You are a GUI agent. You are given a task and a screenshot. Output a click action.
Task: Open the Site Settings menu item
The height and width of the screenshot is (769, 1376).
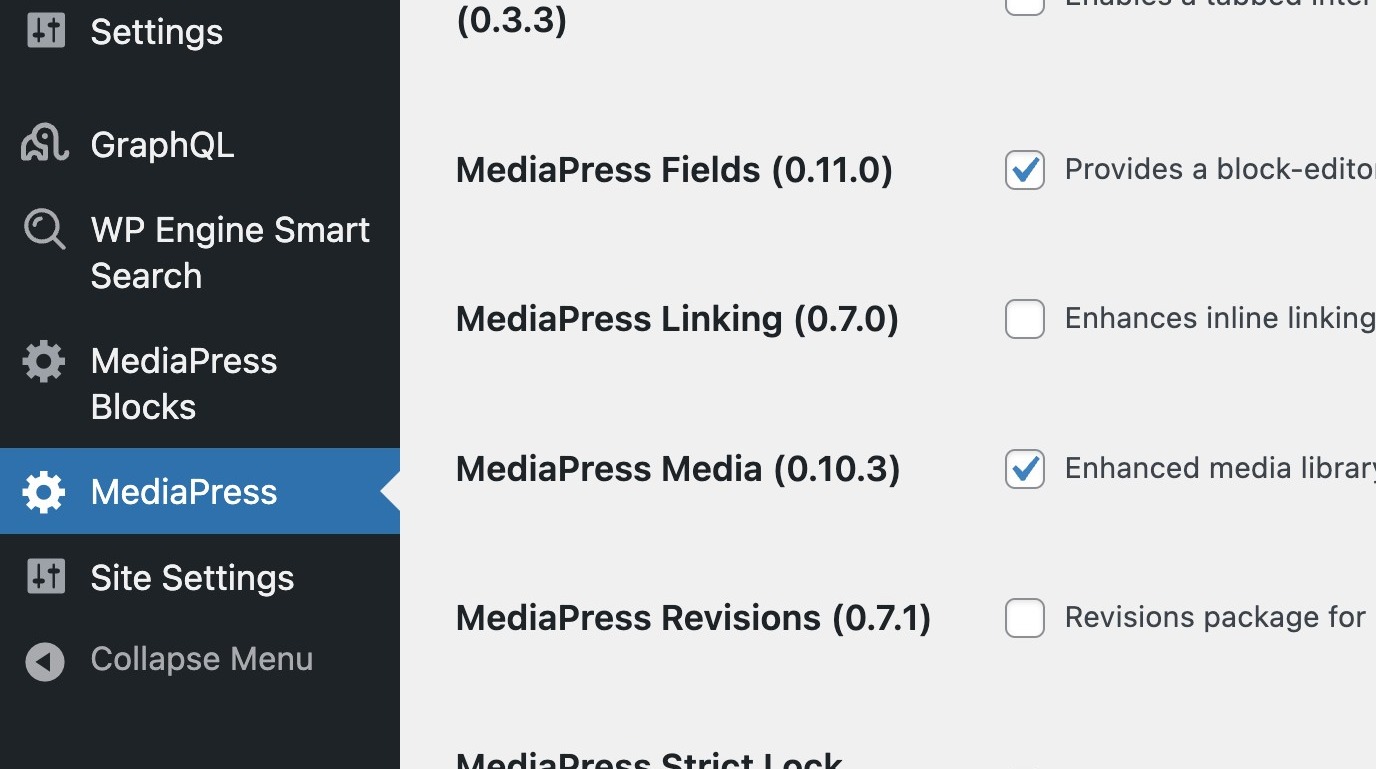point(192,578)
